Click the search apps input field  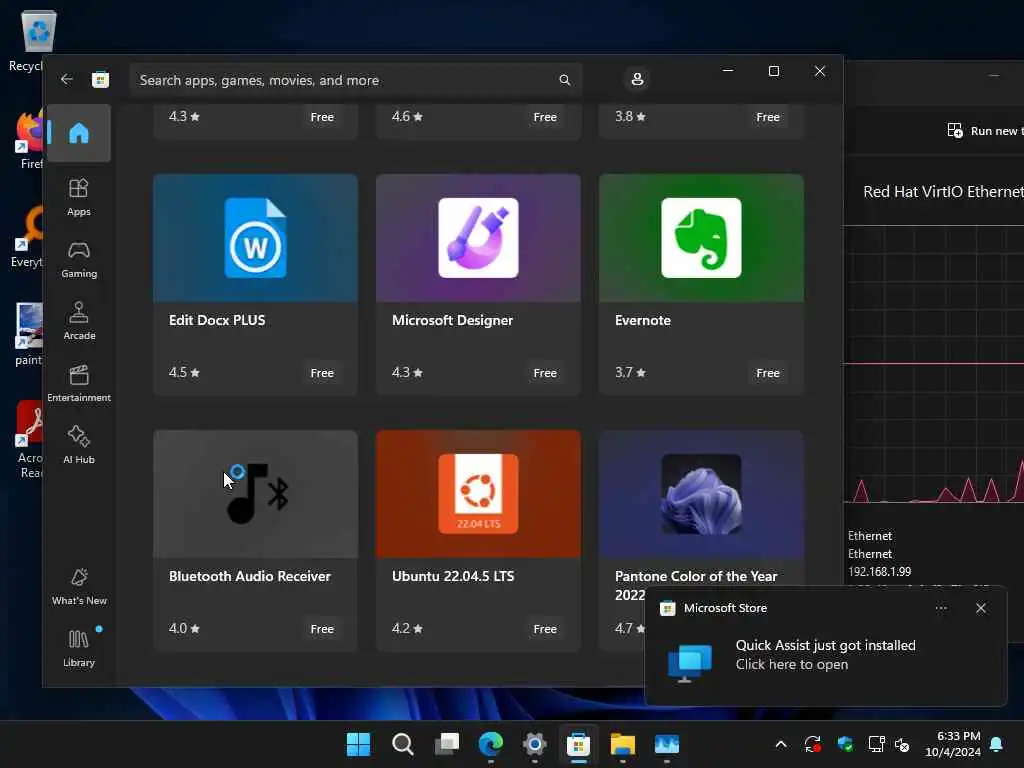[x=355, y=80]
